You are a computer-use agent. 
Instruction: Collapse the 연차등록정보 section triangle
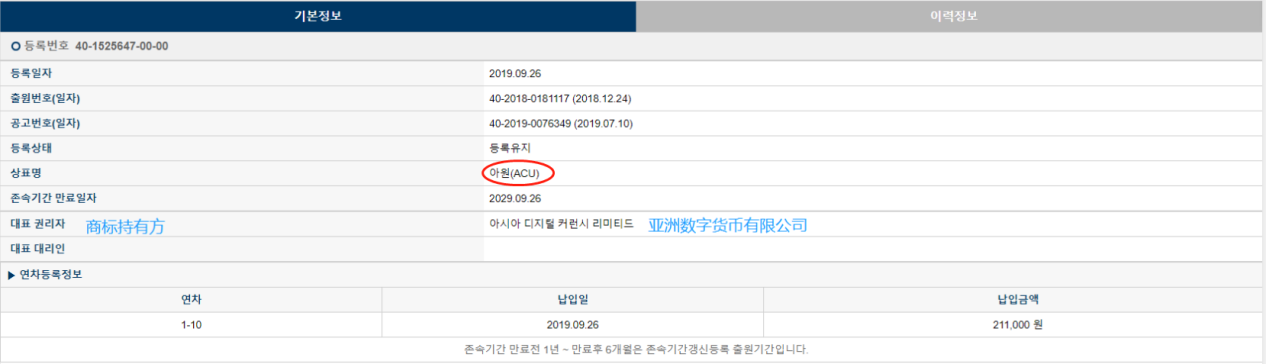point(12,274)
